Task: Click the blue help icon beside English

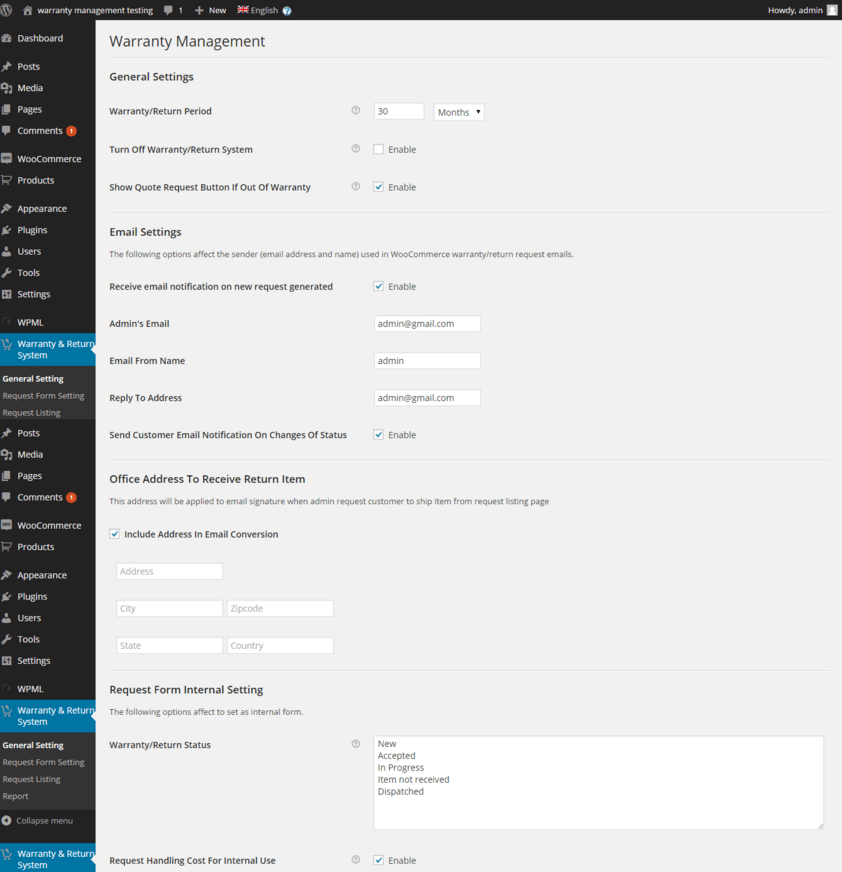Action: point(287,11)
